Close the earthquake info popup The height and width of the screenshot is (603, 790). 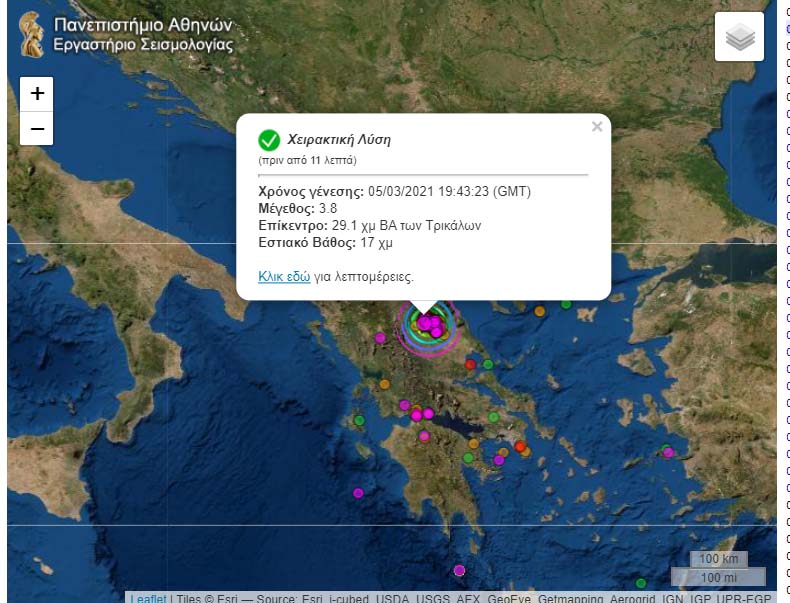[x=597, y=127]
